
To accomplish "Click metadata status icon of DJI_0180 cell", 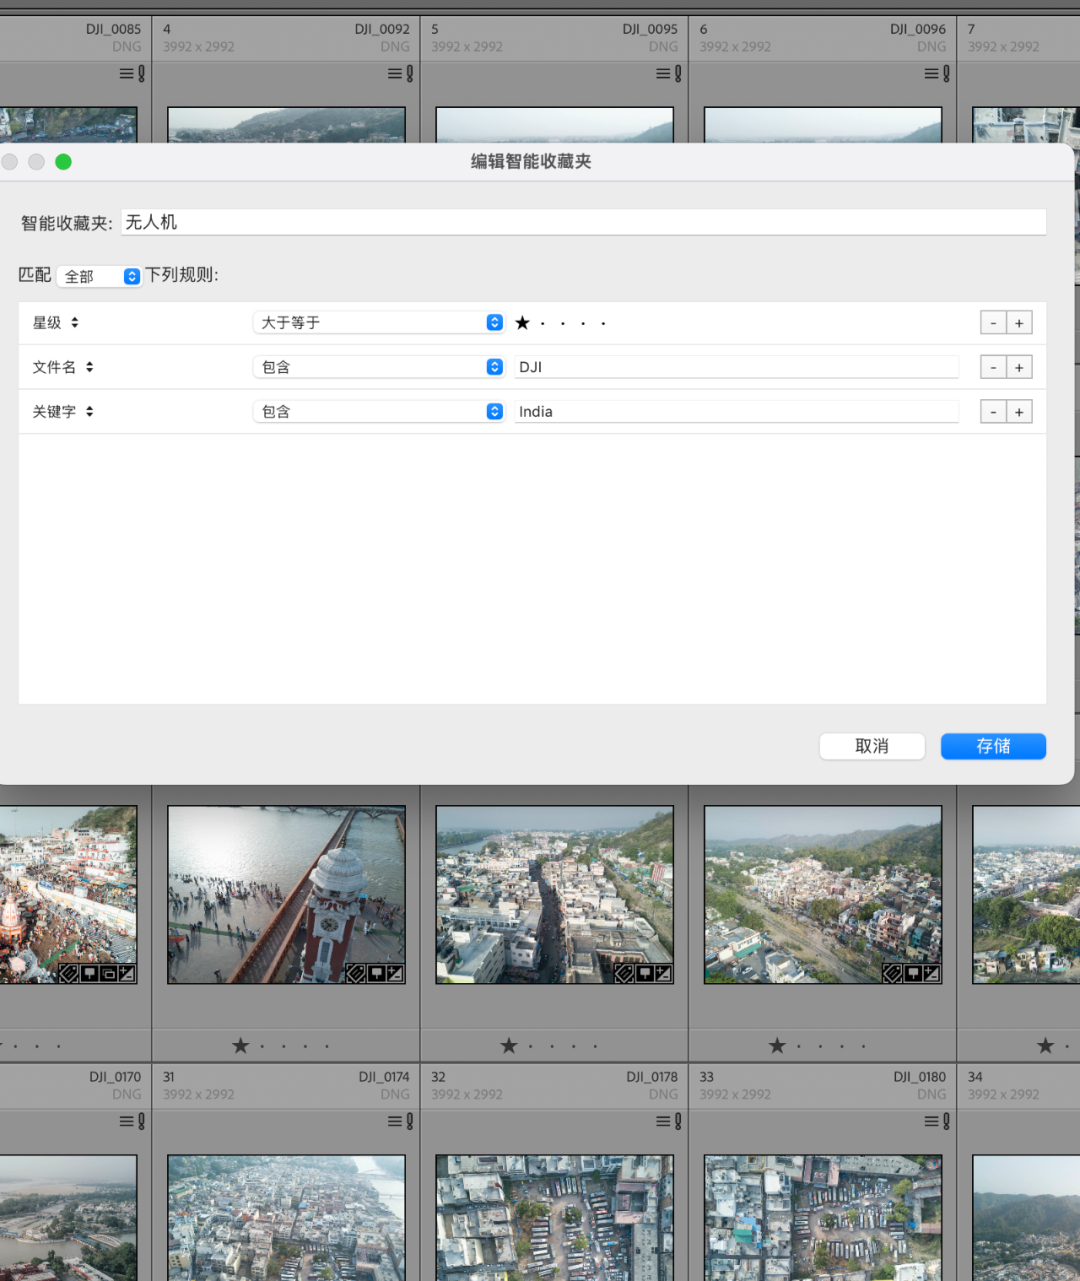I will point(937,1121).
